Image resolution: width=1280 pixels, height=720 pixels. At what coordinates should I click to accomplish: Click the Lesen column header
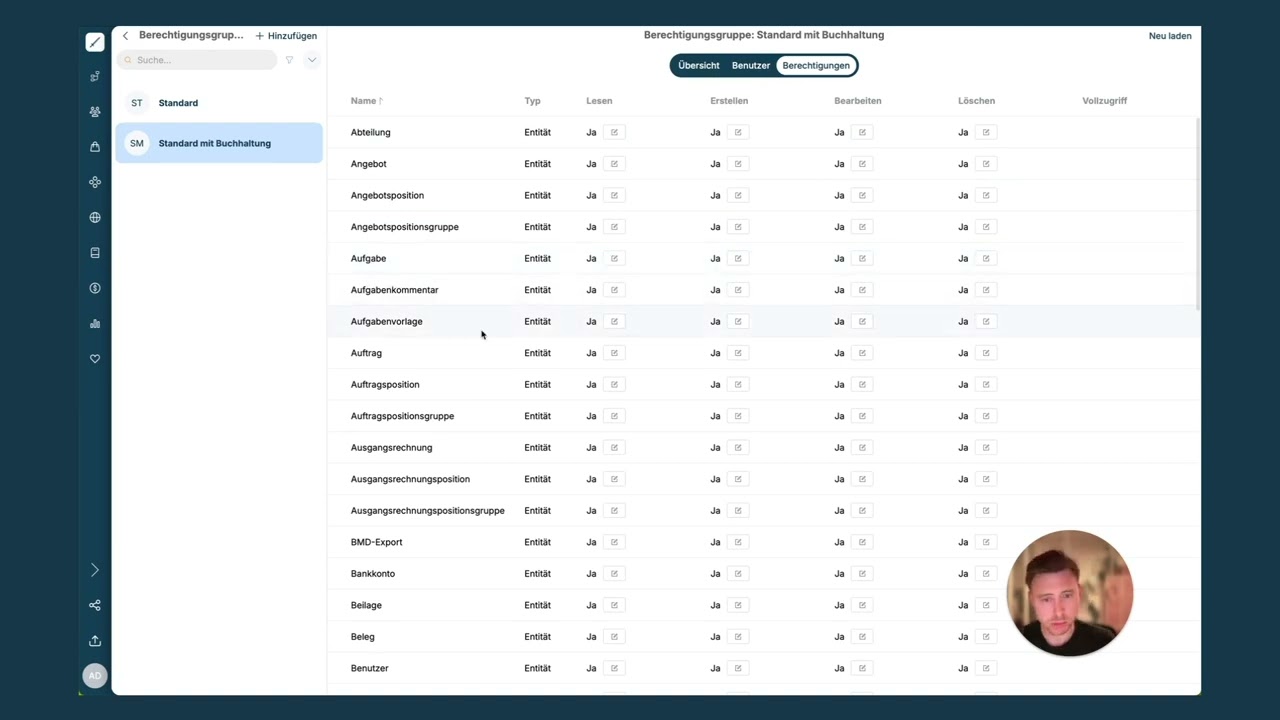pyautogui.click(x=599, y=101)
